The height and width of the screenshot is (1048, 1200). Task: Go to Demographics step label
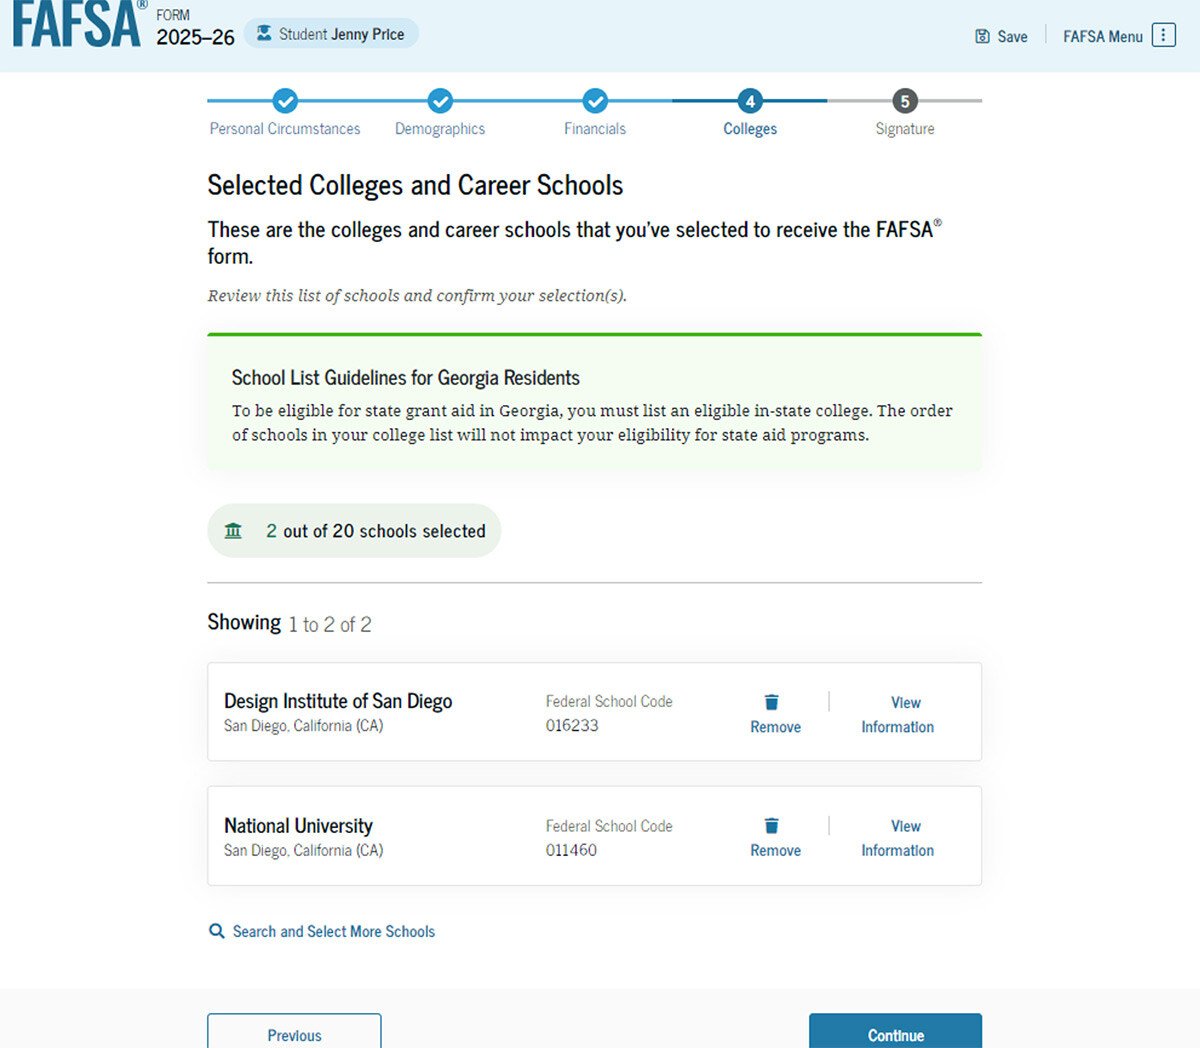tap(440, 129)
